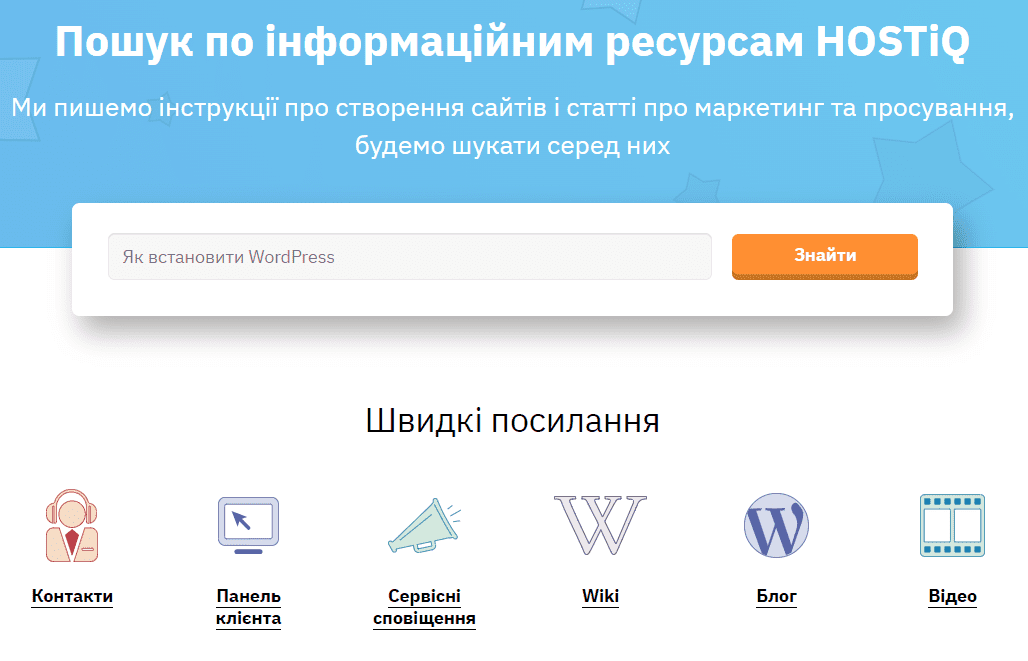1028x661 pixels.
Task: Click the Швидкі посилання heading
Action: (x=513, y=420)
